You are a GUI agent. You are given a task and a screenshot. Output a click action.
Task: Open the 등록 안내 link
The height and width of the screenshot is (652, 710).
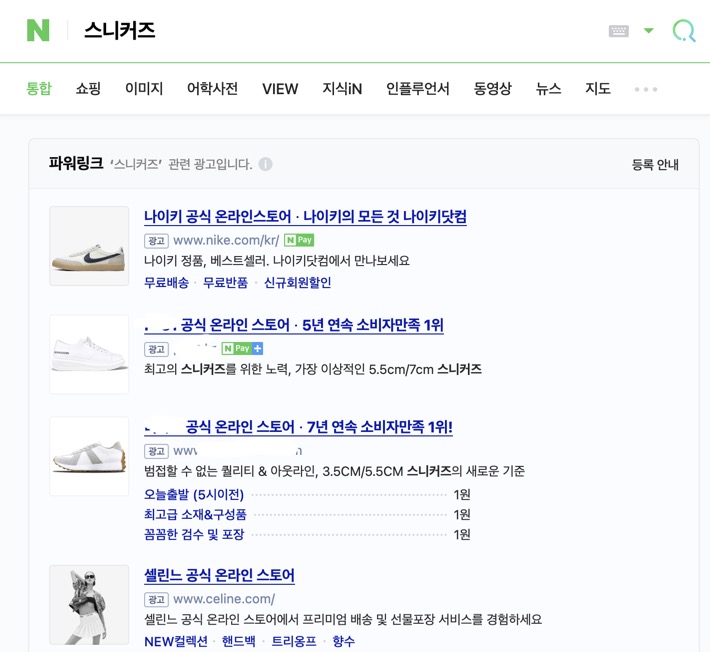click(655, 164)
